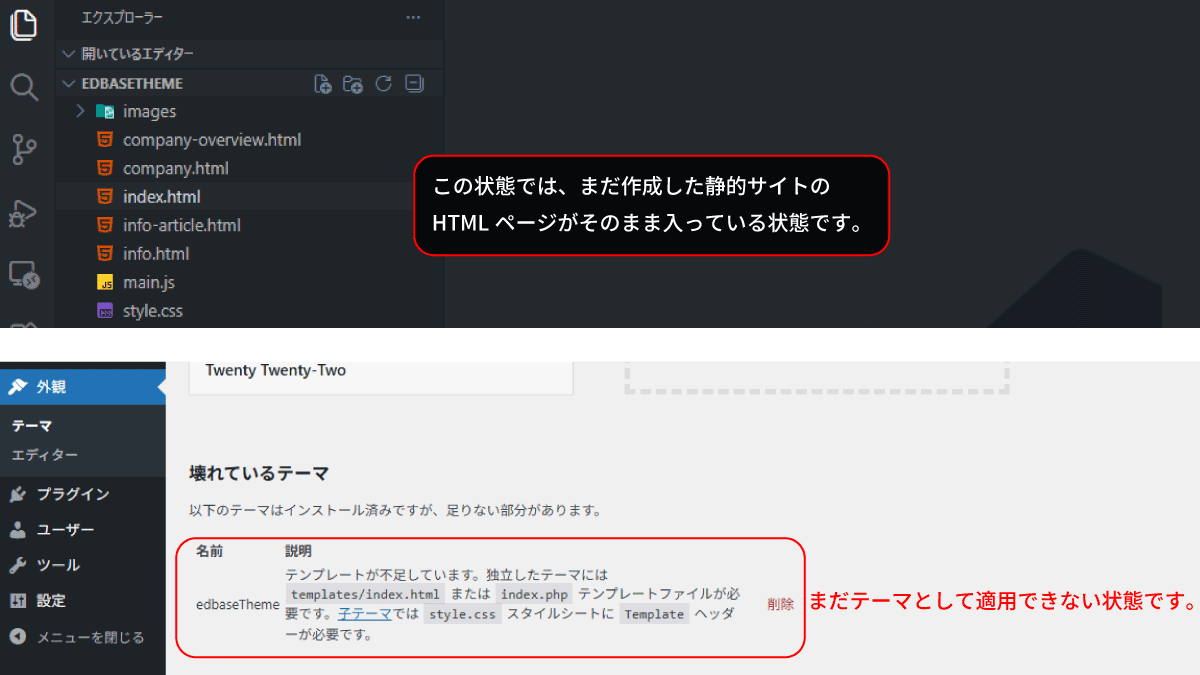Create a new file in EDBASETHEME
This screenshot has width=1200, height=675.
pos(322,84)
